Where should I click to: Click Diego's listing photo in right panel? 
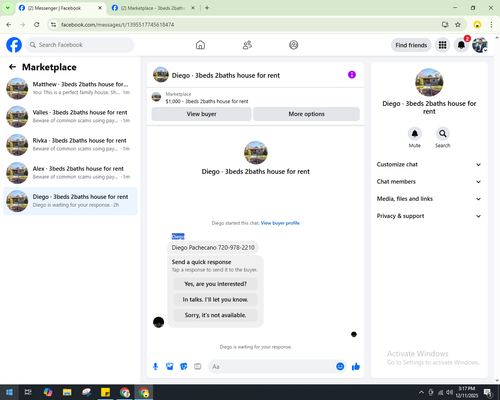(x=429, y=82)
